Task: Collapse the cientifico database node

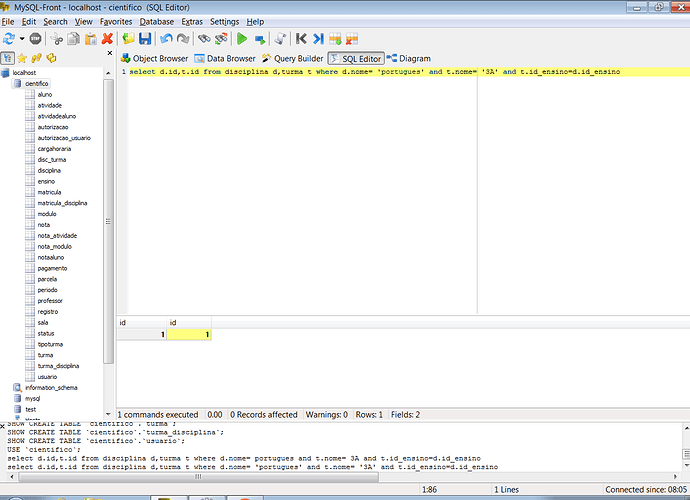Action: 38,83
